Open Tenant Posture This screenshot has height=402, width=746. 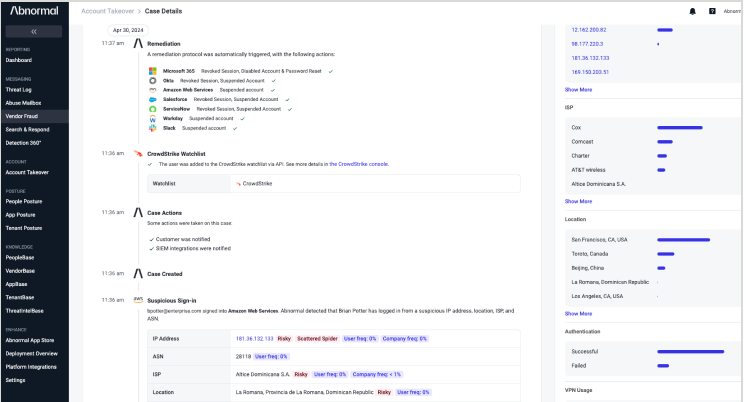[24, 228]
